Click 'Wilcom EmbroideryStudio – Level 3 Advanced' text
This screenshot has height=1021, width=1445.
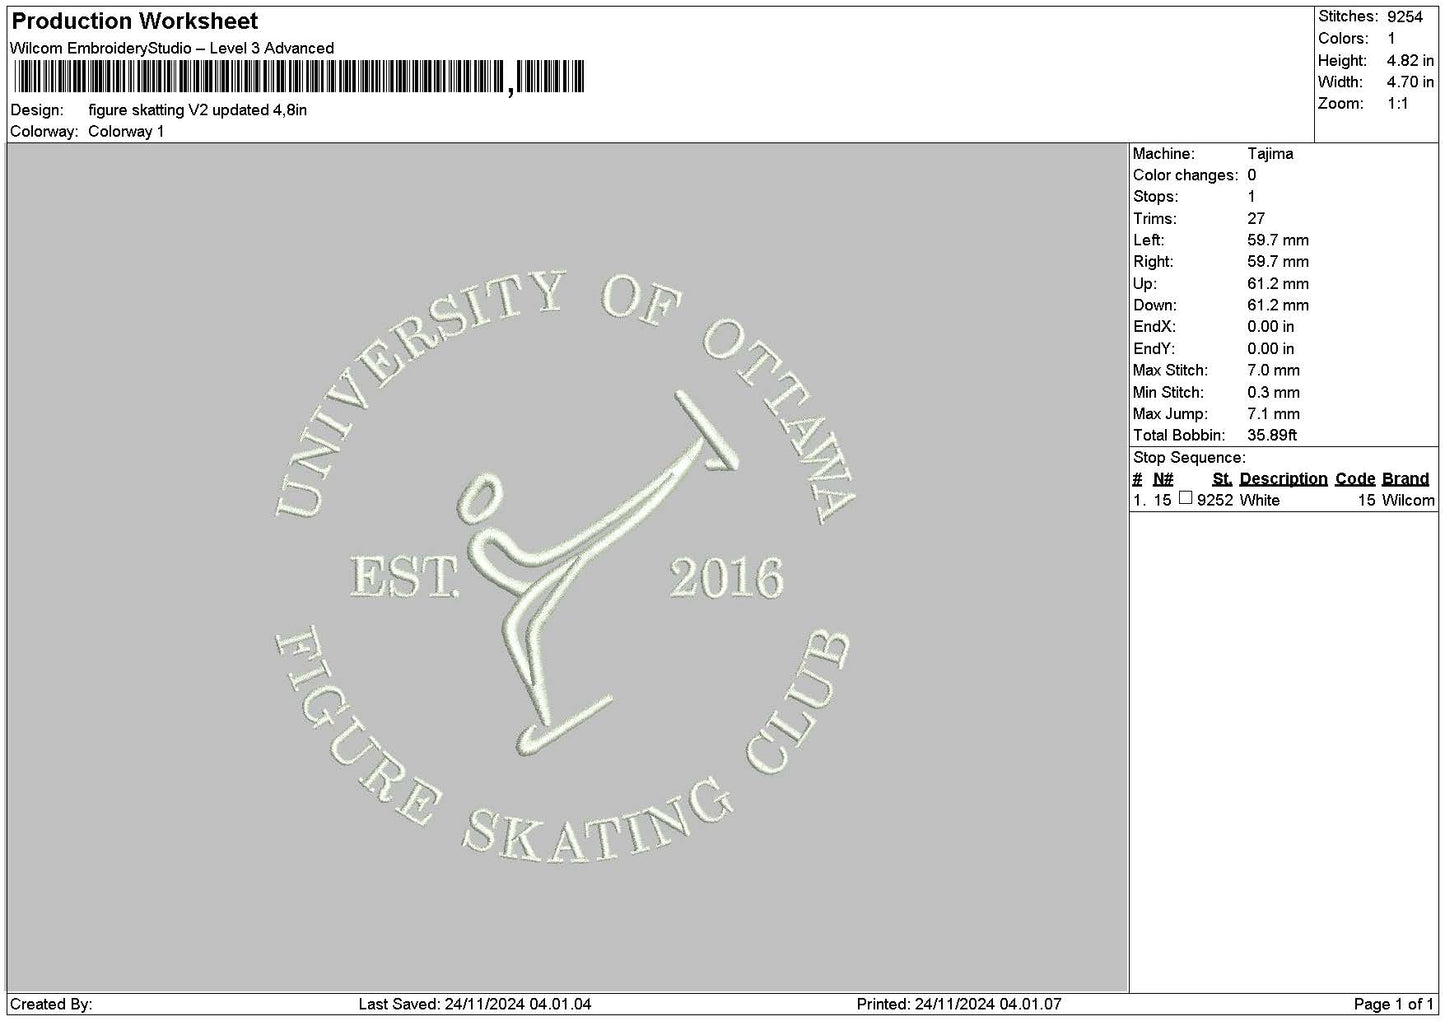click(x=172, y=48)
